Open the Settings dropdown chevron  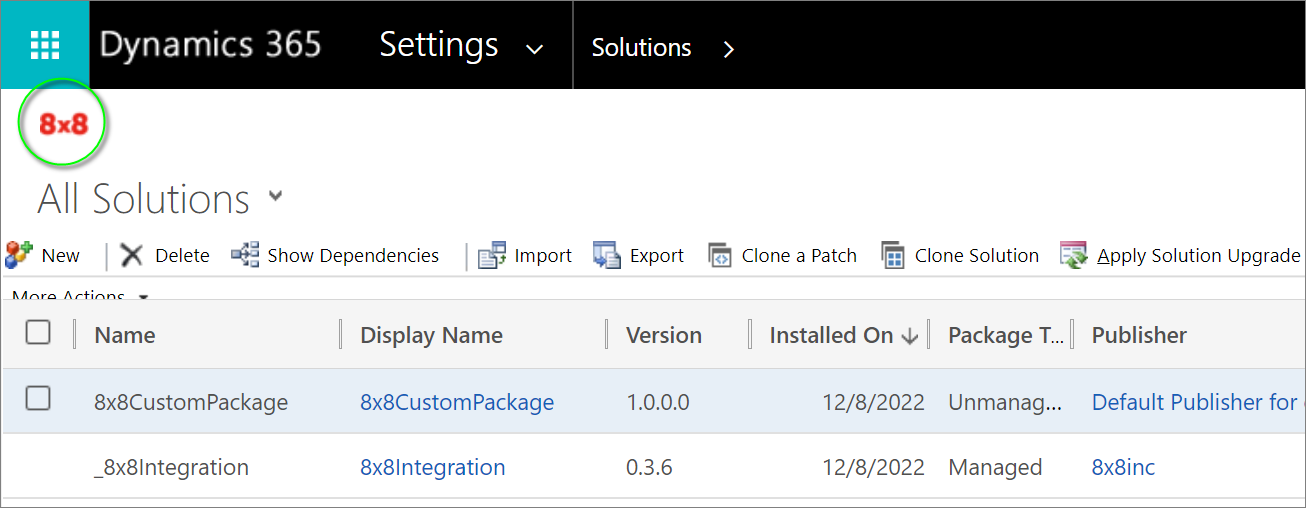tap(535, 49)
